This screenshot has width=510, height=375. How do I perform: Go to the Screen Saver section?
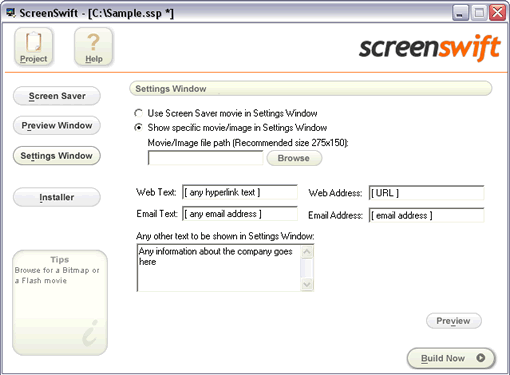57,96
